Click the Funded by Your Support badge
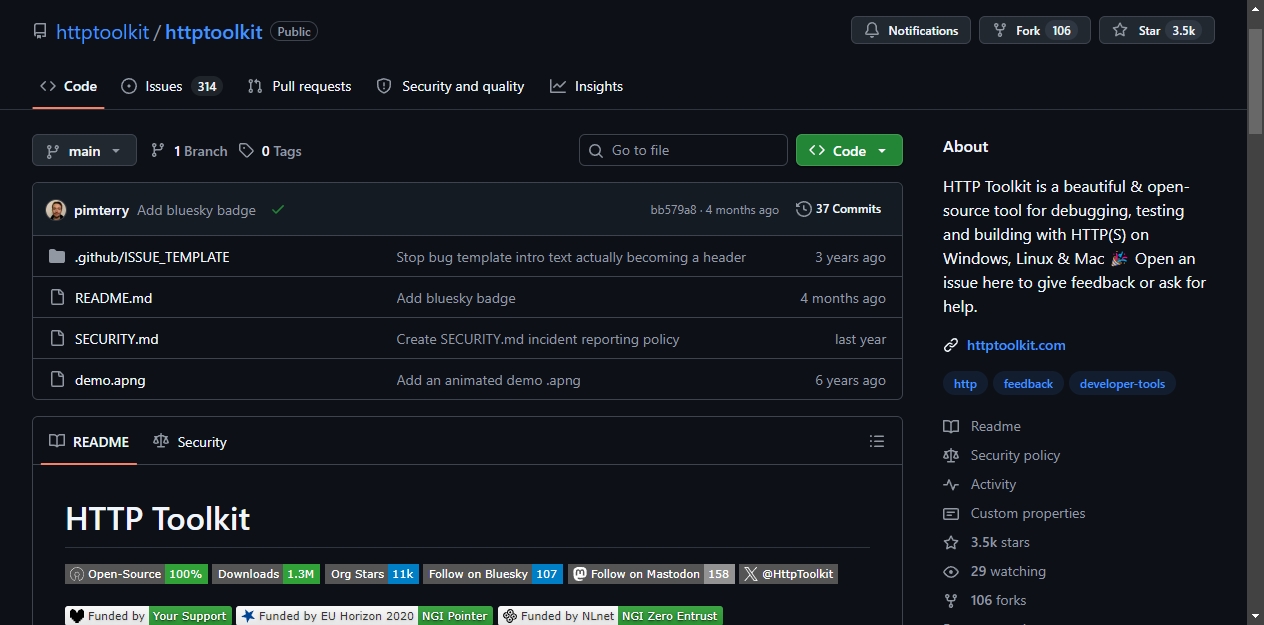The height and width of the screenshot is (625, 1264). point(148,615)
